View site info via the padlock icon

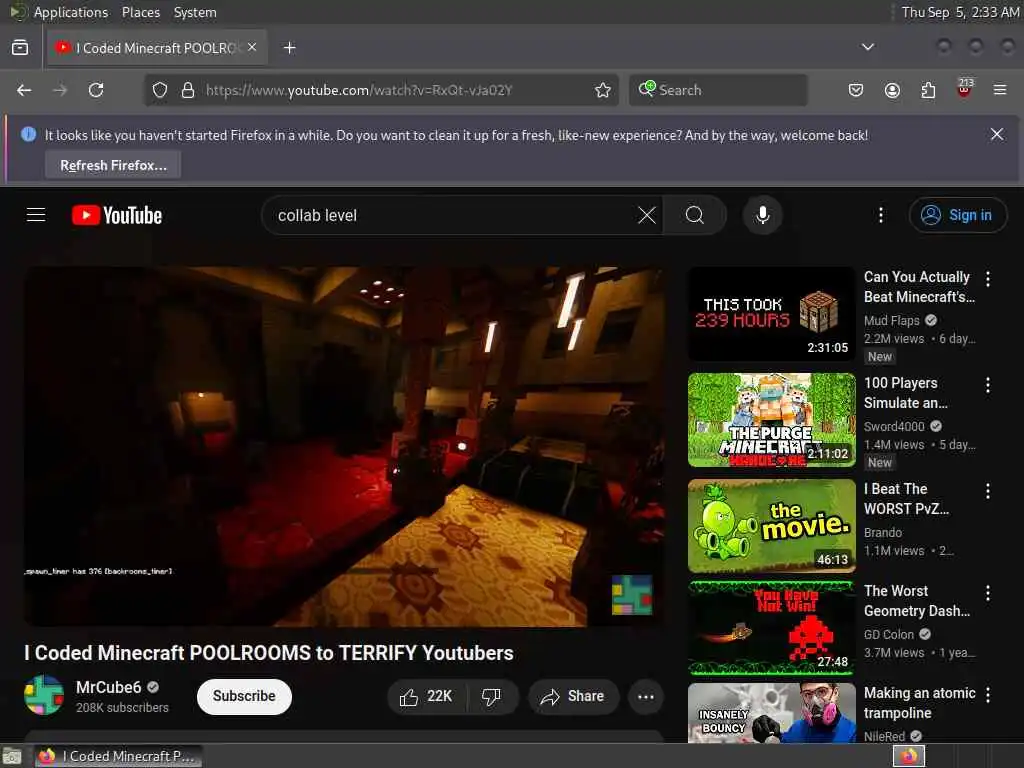click(x=188, y=90)
